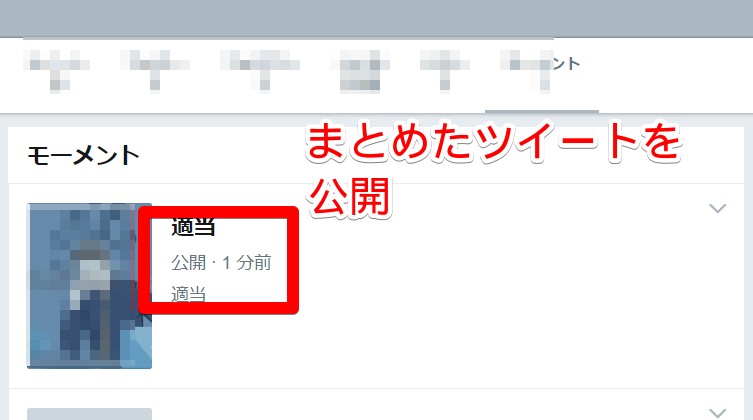Open the bold 適当 moment title
This screenshot has width=753, height=420.
click(x=193, y=227)
